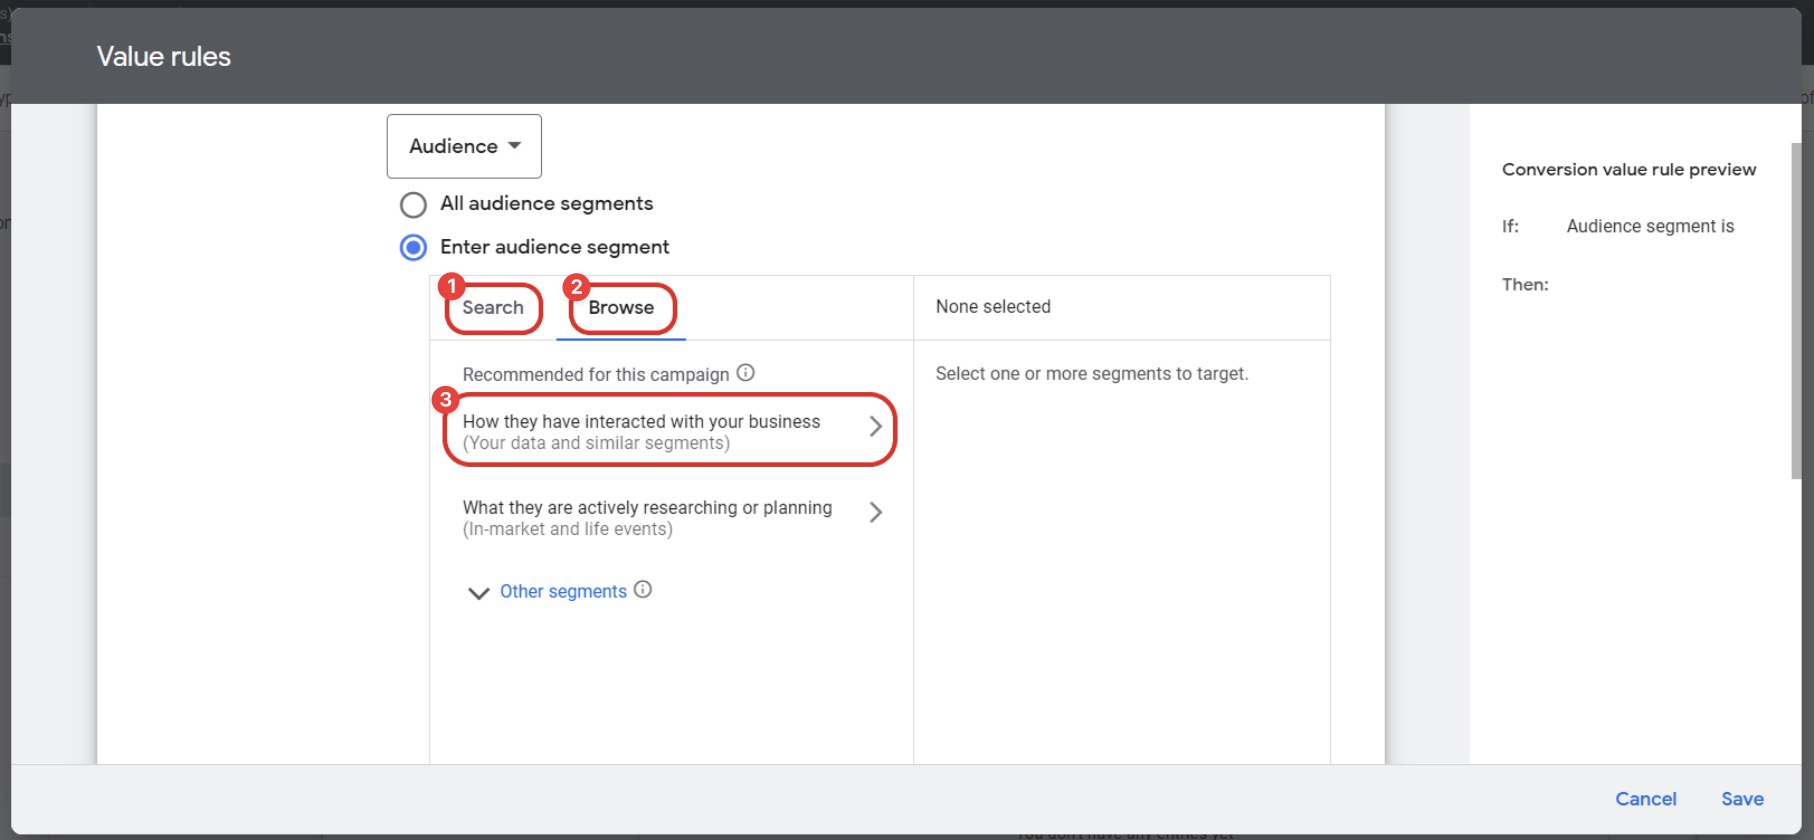Expand What they are actively researching or planning
This screenshot has height=840, width=1814.
pyautogui.click(x=647, y=517)
